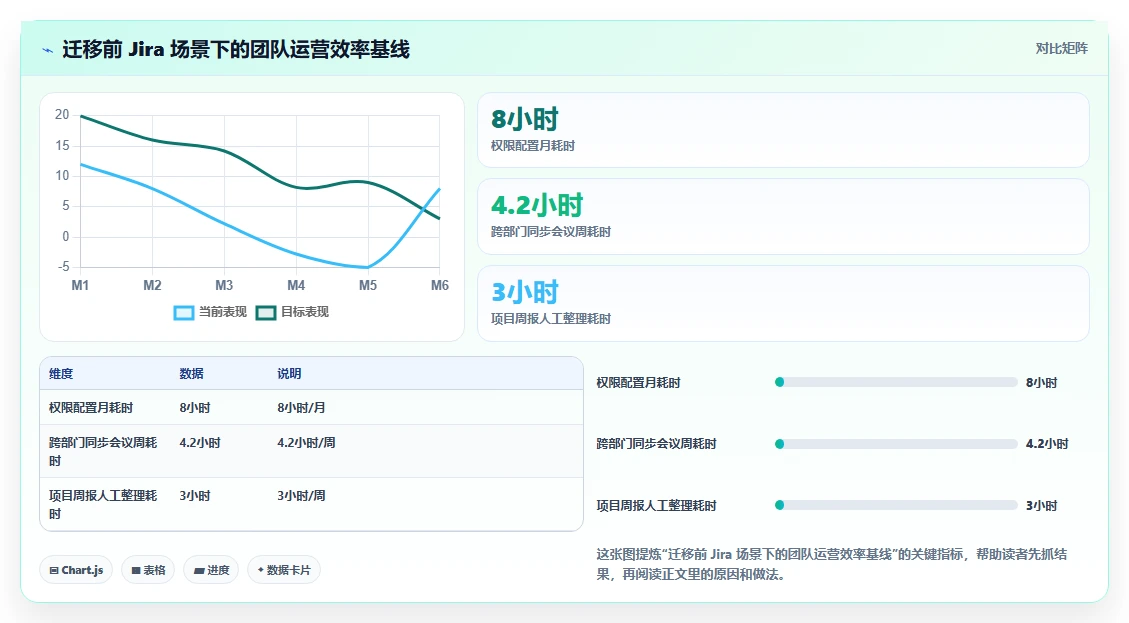Click the 当前表现 legend text
The image size is (1129, 623).
(x=222, y=312)
